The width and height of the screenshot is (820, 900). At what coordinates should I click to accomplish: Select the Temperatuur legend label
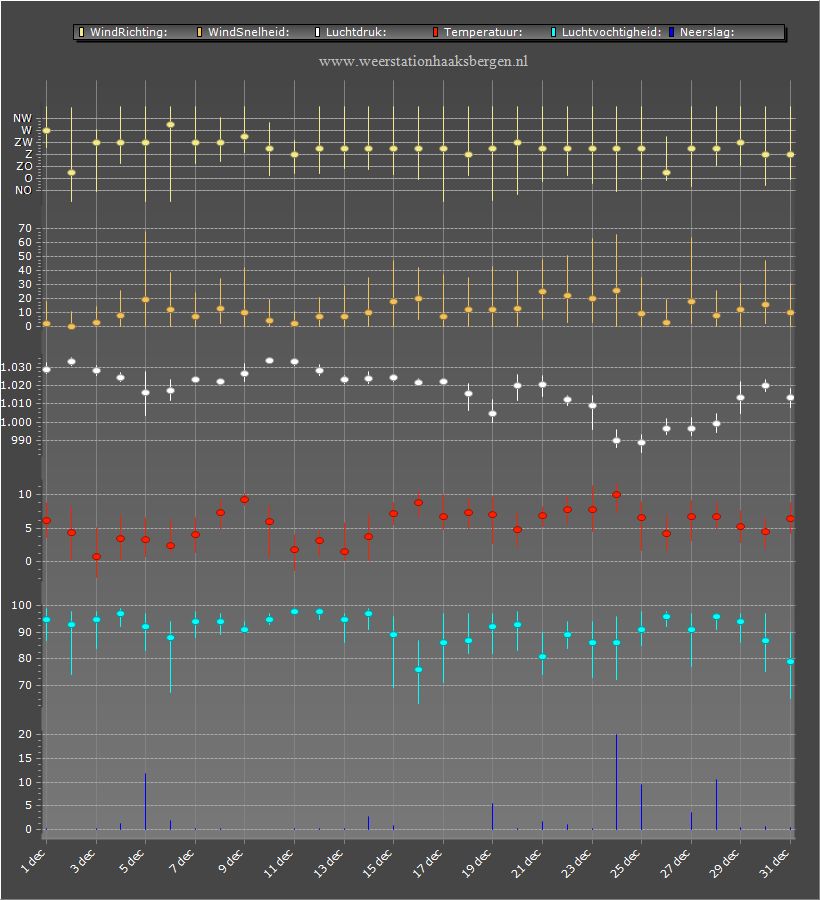483,32
